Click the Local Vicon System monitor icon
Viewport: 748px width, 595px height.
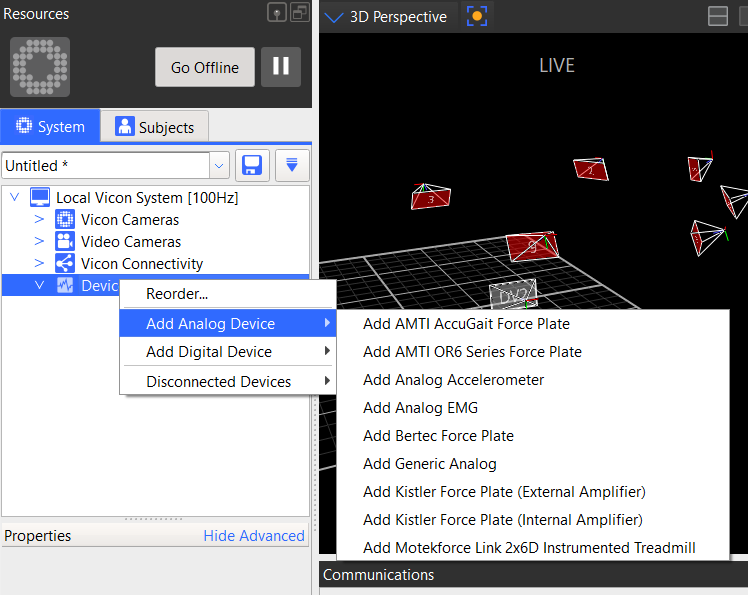coord(40,197)
